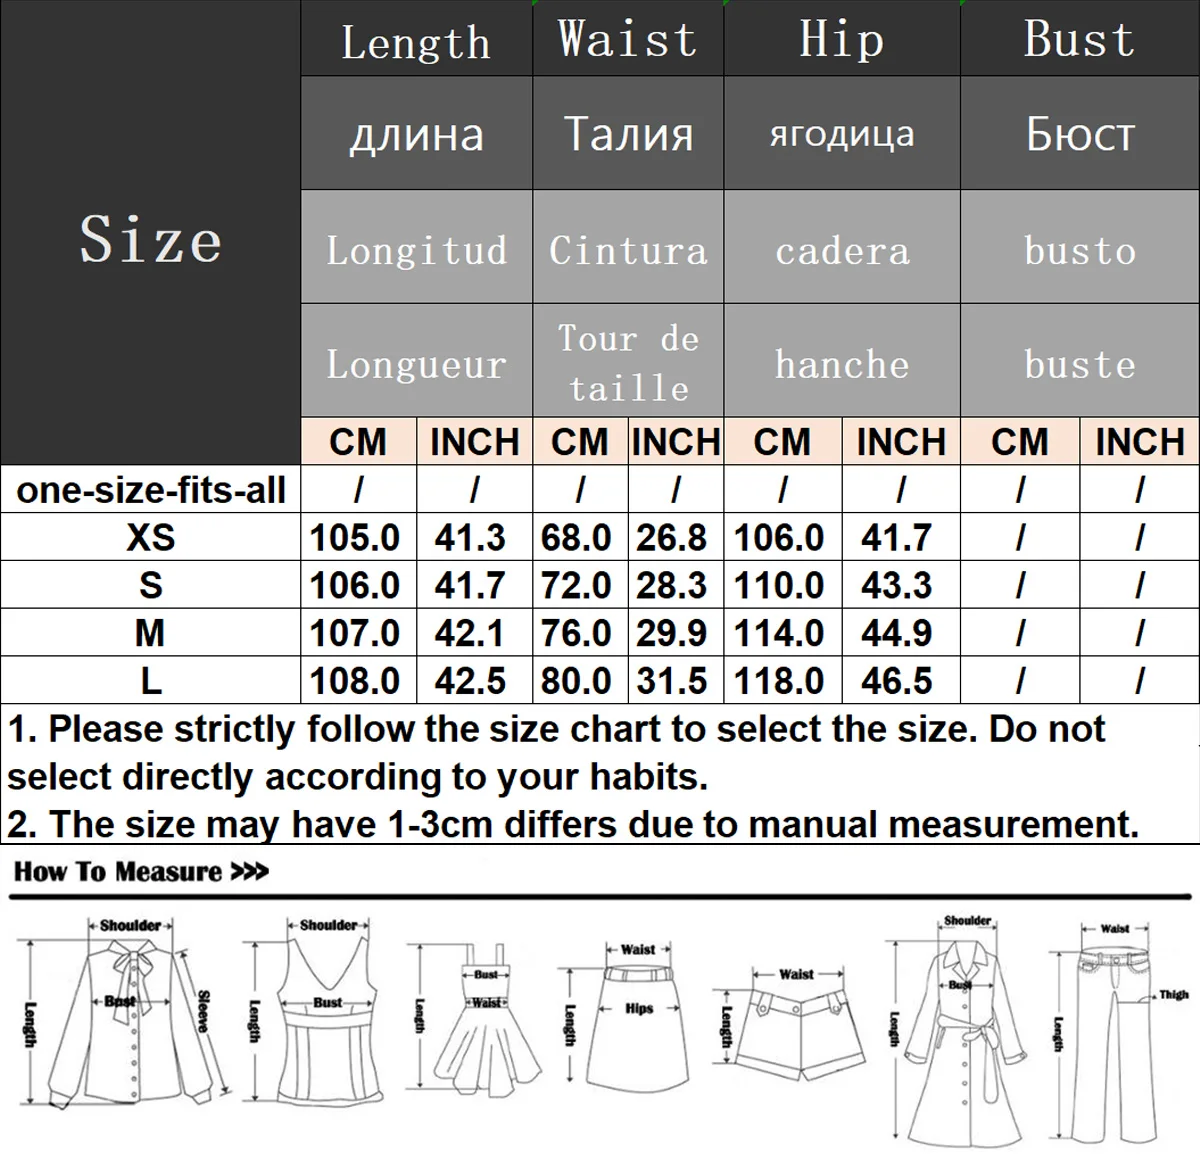Click the Russian header Бюст

pos(1080,133)
